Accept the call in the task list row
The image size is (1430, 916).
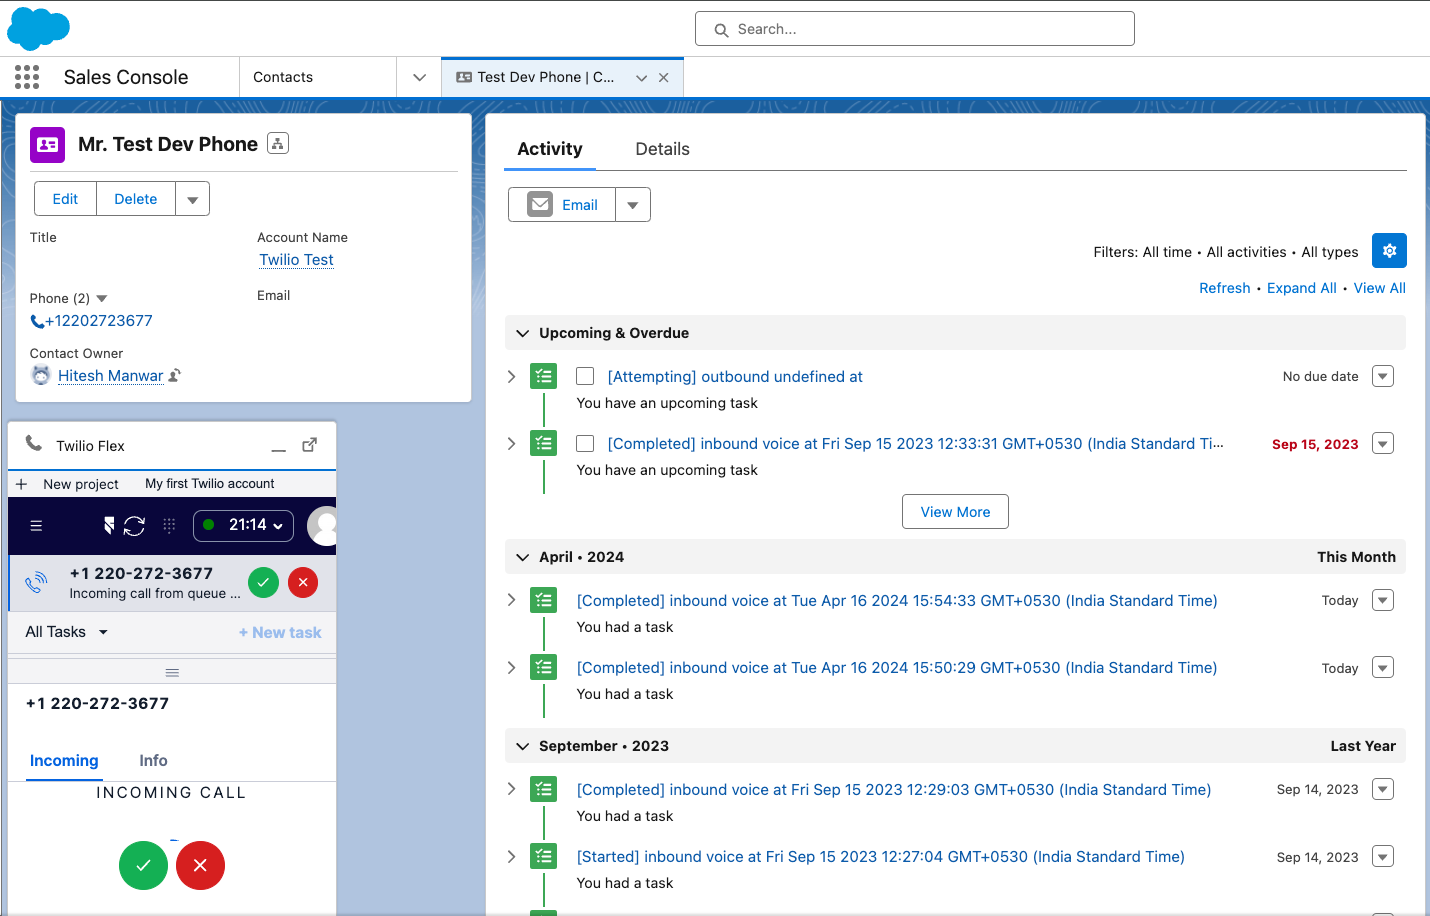[263, 583]
